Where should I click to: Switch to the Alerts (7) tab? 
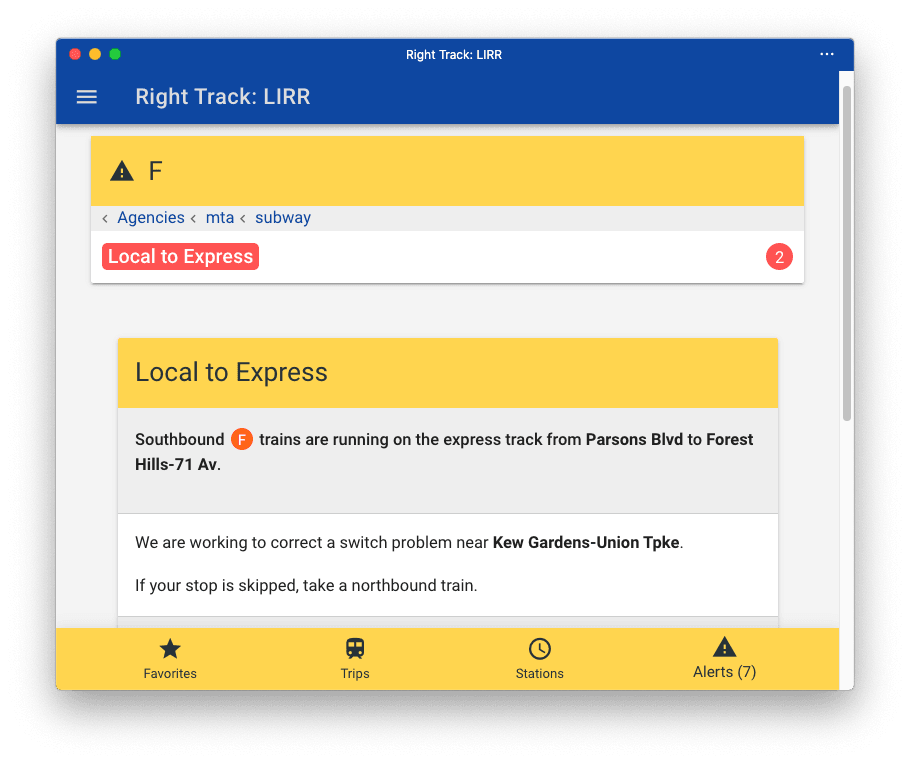click(x=724, y=658)
